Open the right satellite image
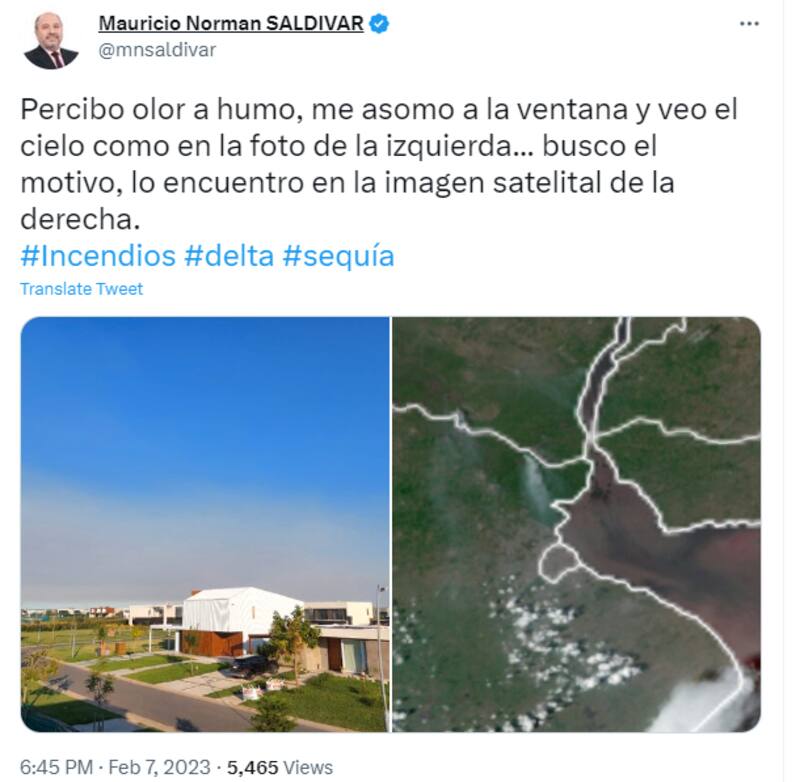800x782 pixels. (577, 524)
